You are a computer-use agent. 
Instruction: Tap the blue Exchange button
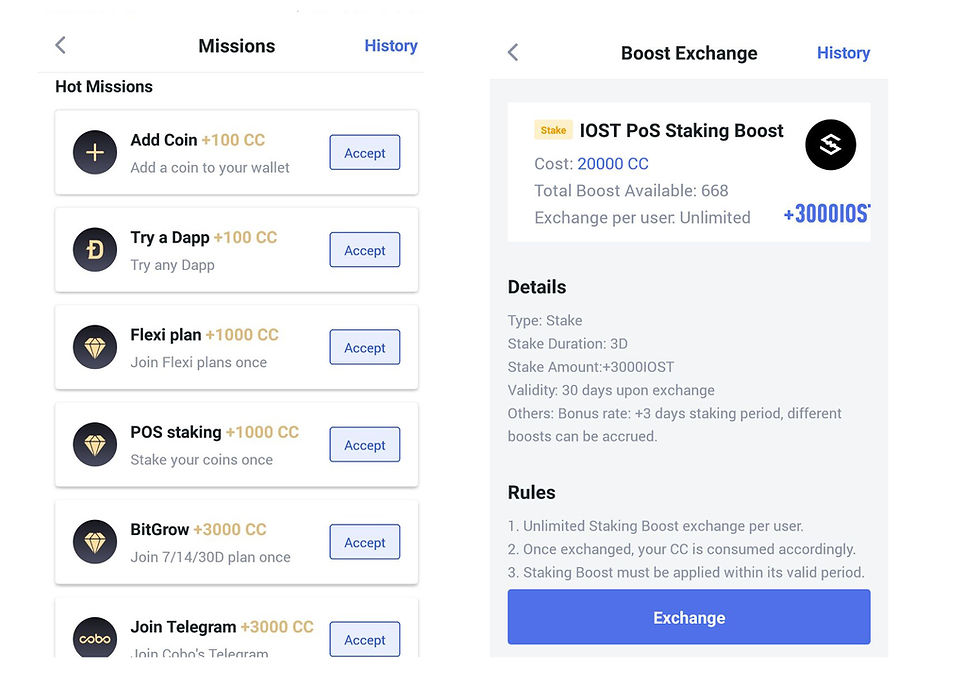point(689,617)
